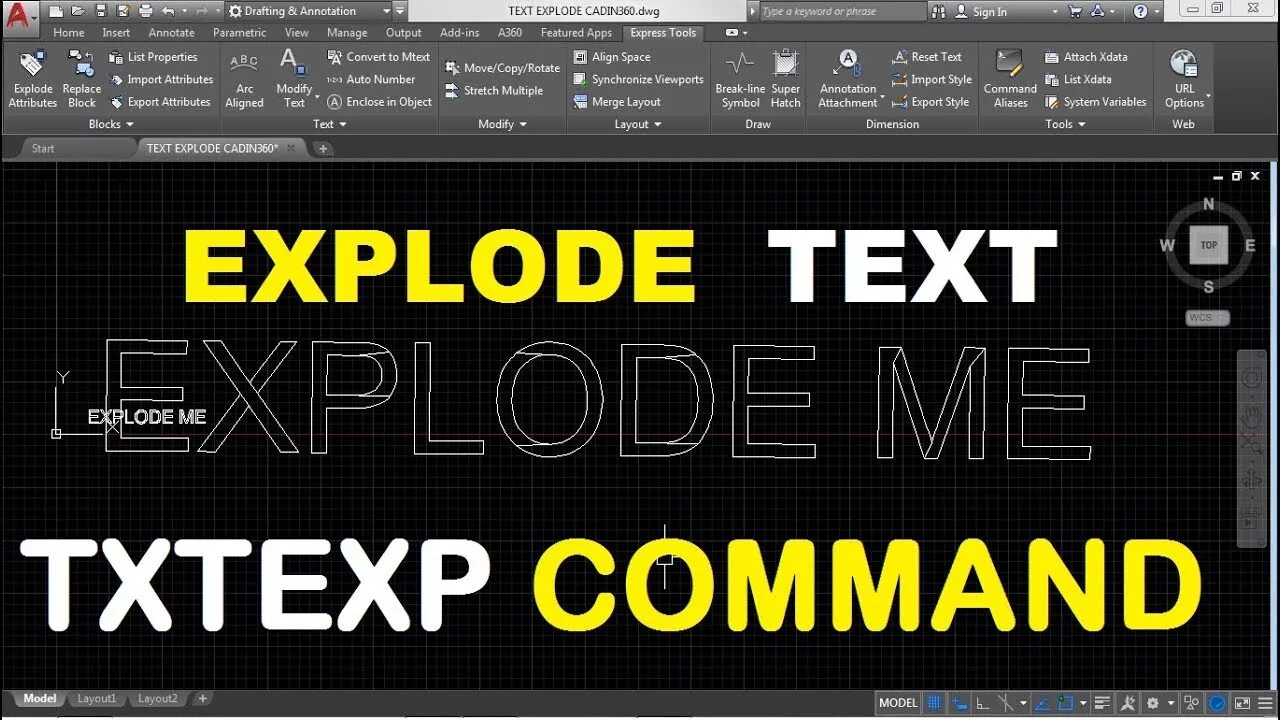Open the Parametric ribbon tab
Screen dimensions: 1280x720
tap(239, 33)
